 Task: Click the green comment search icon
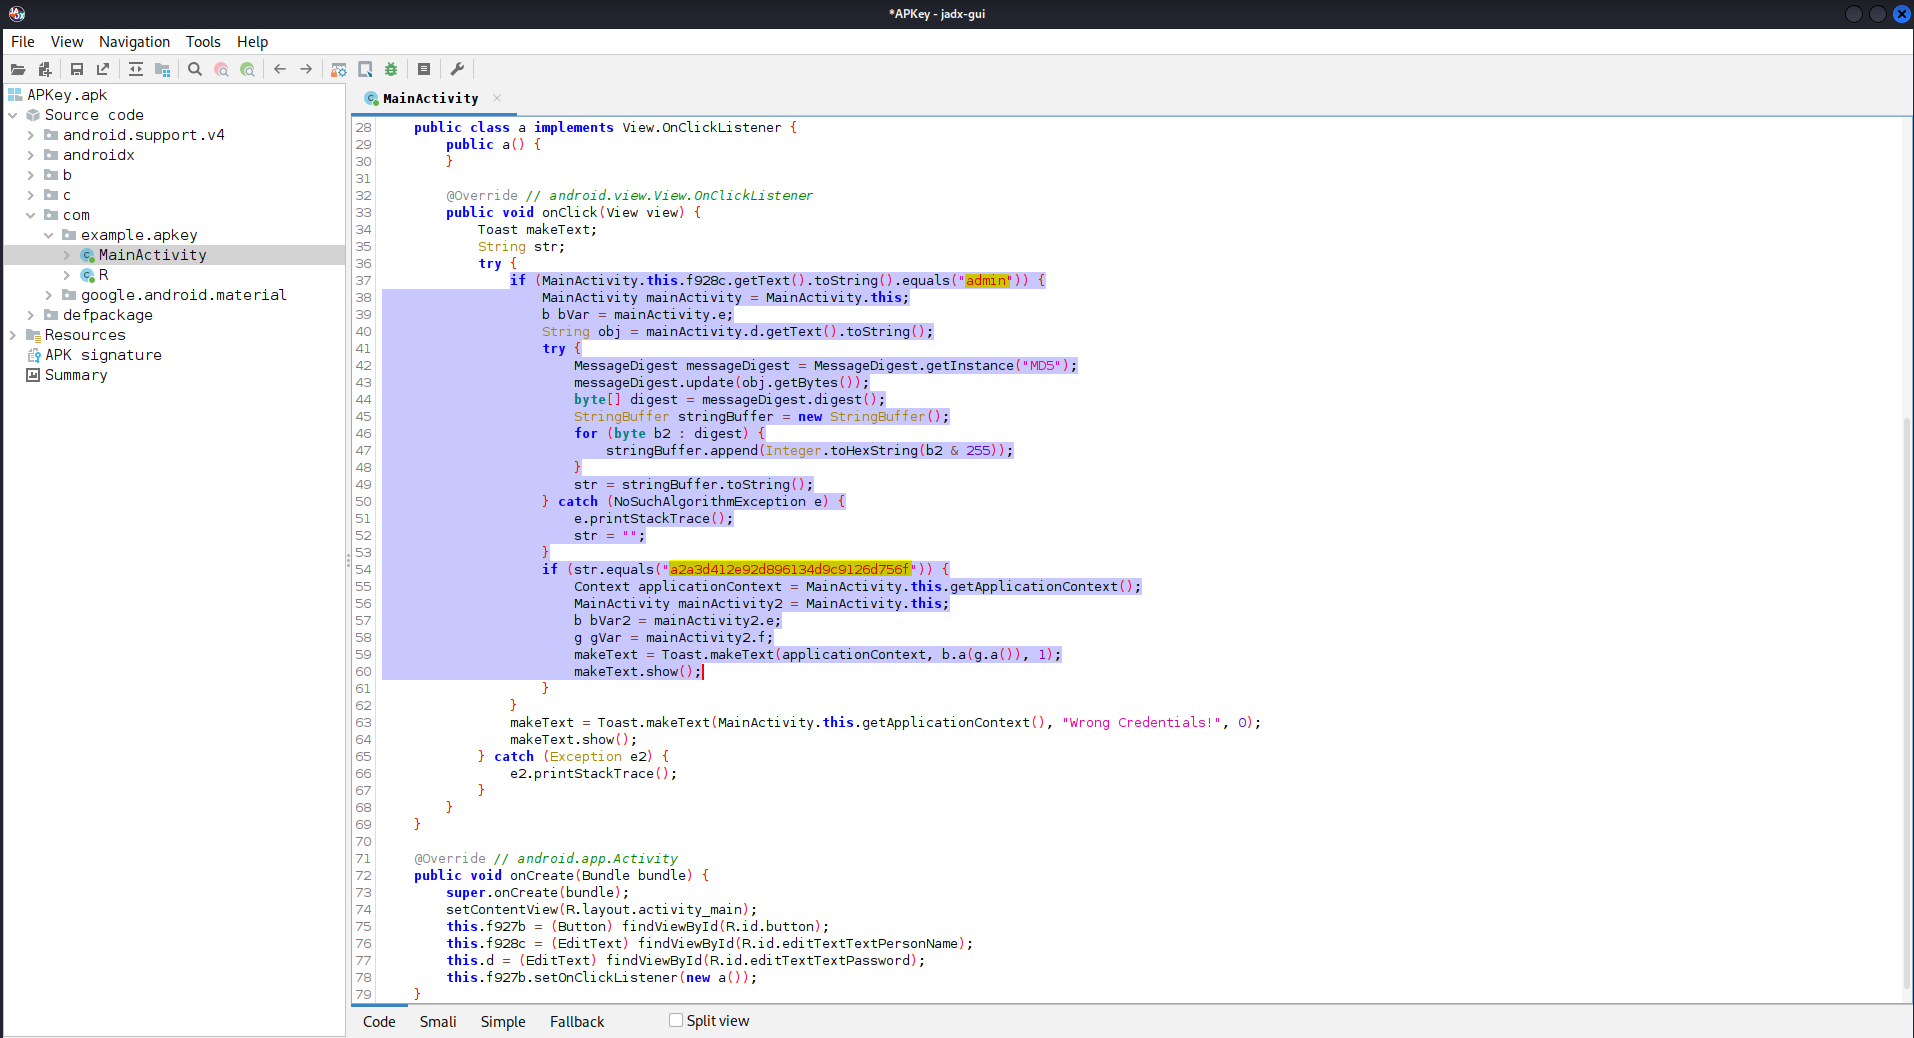(x=247, y=69)
